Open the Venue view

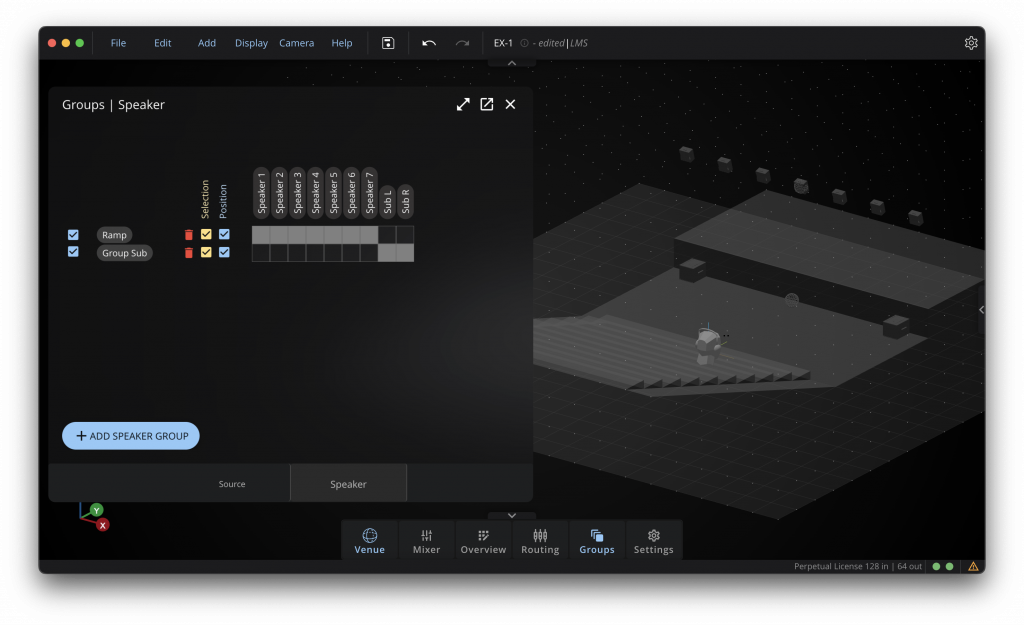pos(370,541)
